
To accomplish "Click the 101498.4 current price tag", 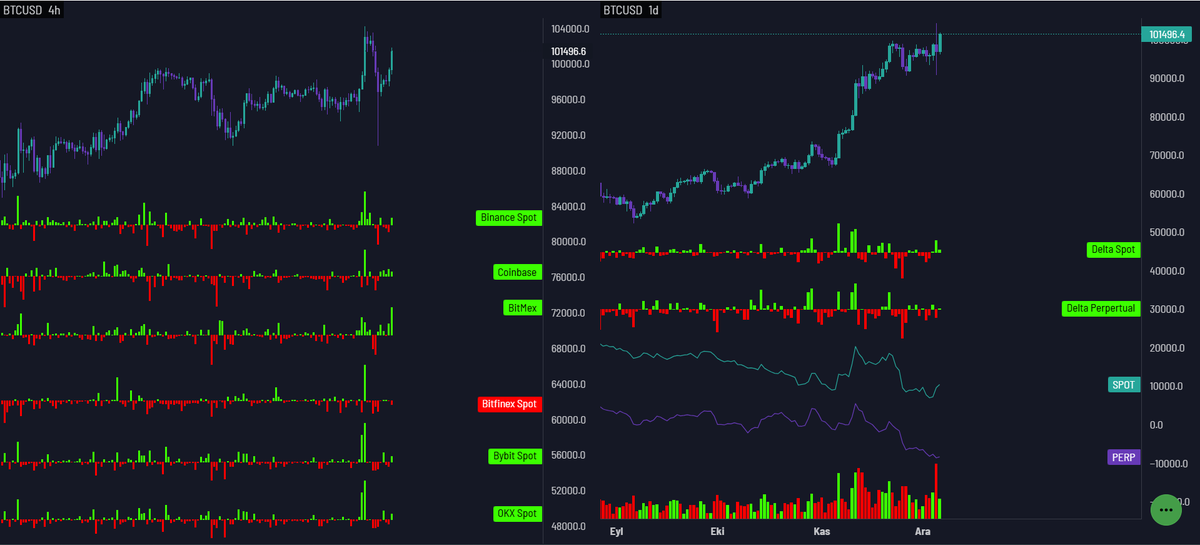I will [x=1168, y=35].
